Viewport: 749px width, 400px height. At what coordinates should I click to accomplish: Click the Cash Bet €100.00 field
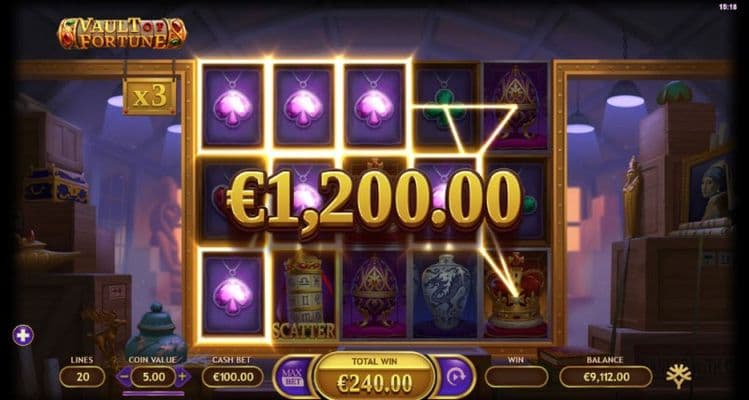click(232, 377)
